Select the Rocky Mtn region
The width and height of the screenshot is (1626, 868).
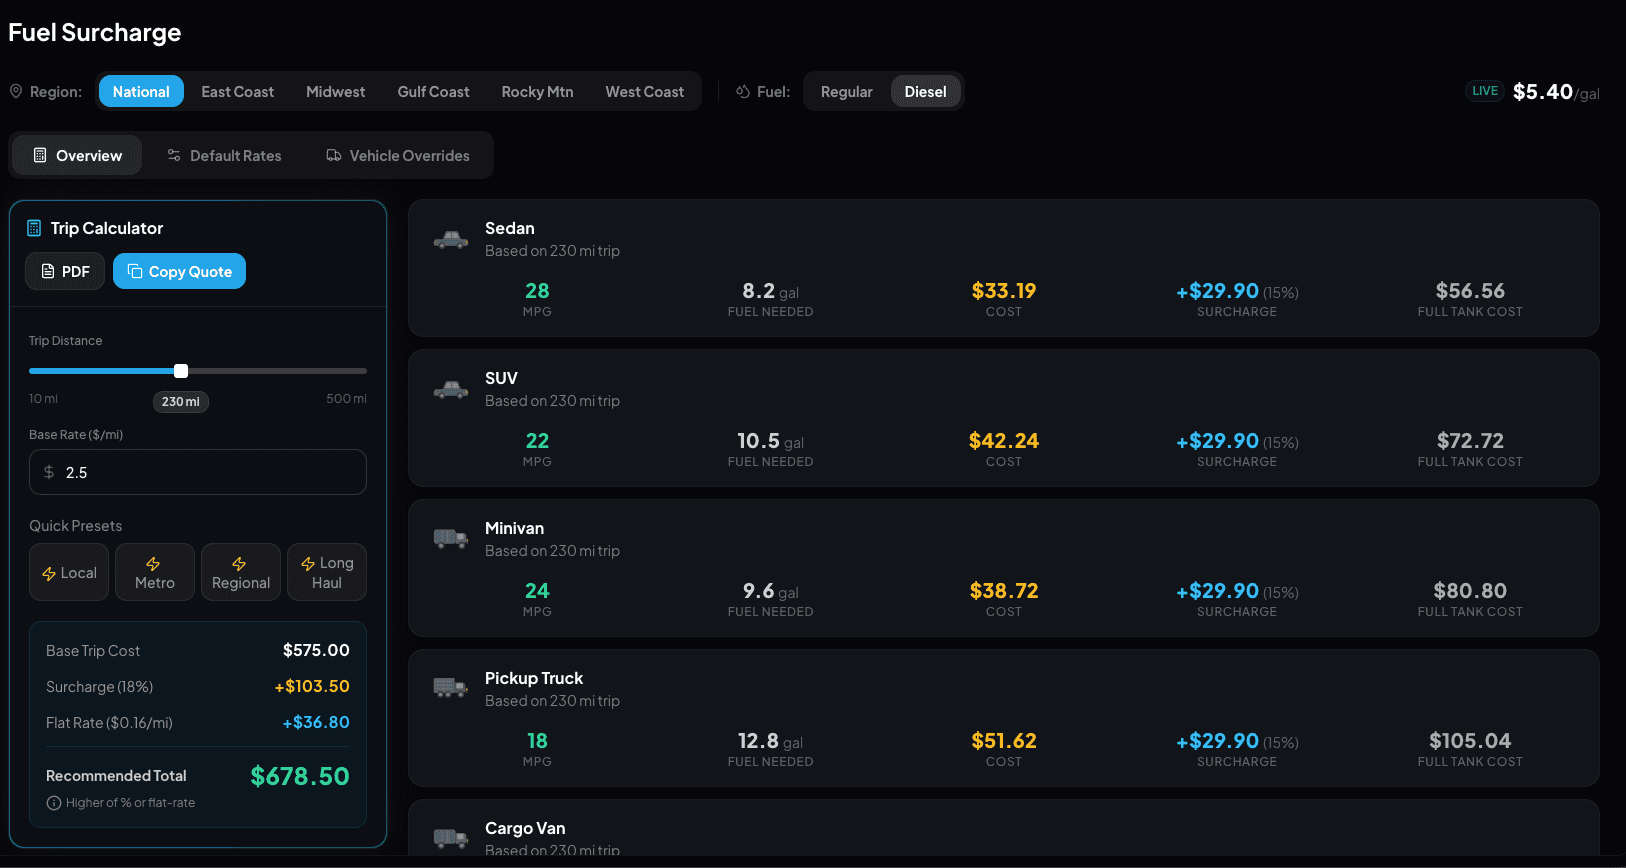pyautogui.click(x=537, y=91)
